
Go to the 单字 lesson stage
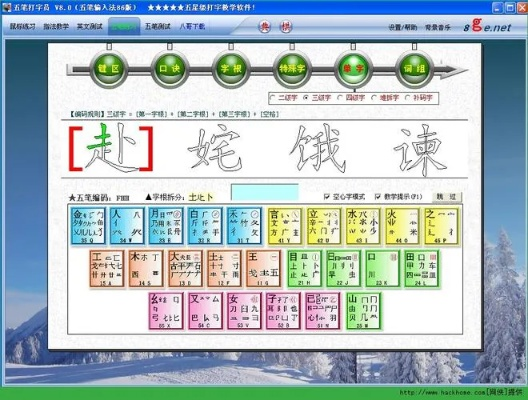(353, 69)
